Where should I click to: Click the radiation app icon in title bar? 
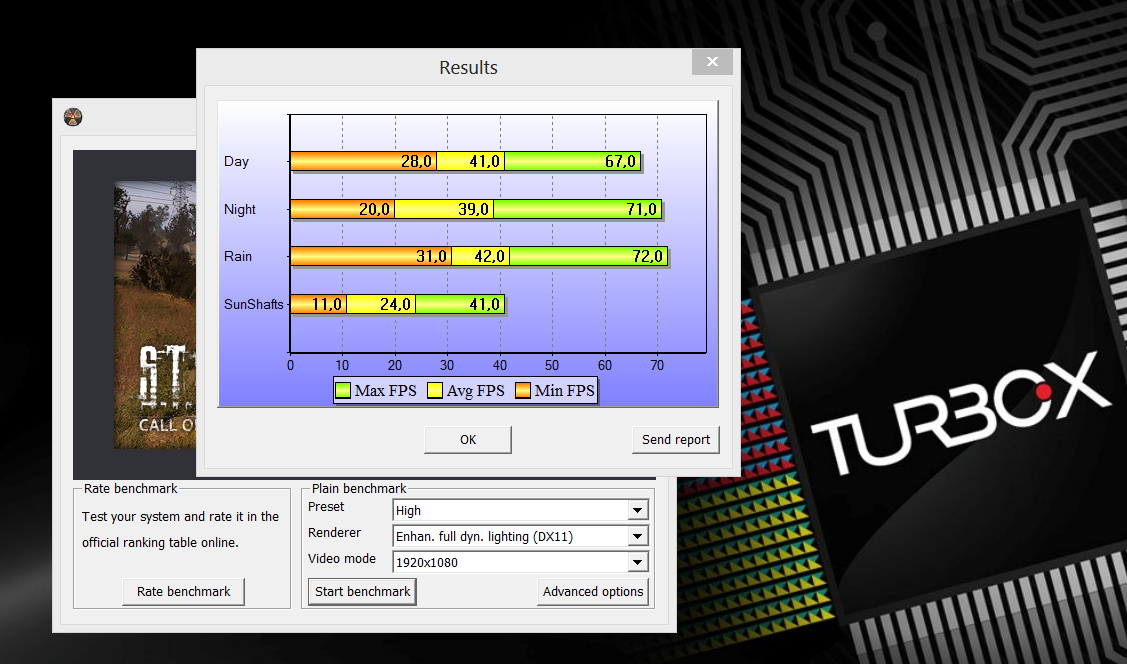pyautogui.click(x=73, y=116)
